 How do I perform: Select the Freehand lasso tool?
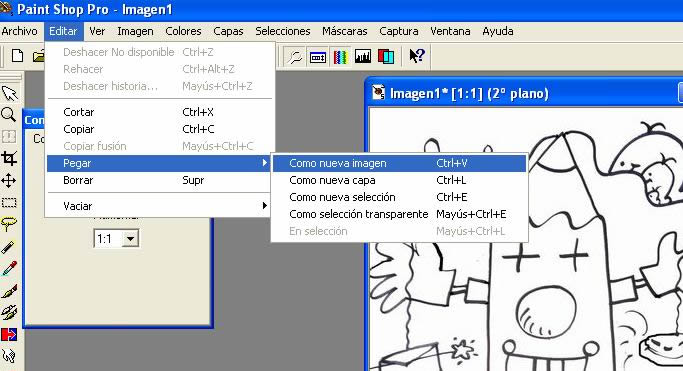click(9, 224)
